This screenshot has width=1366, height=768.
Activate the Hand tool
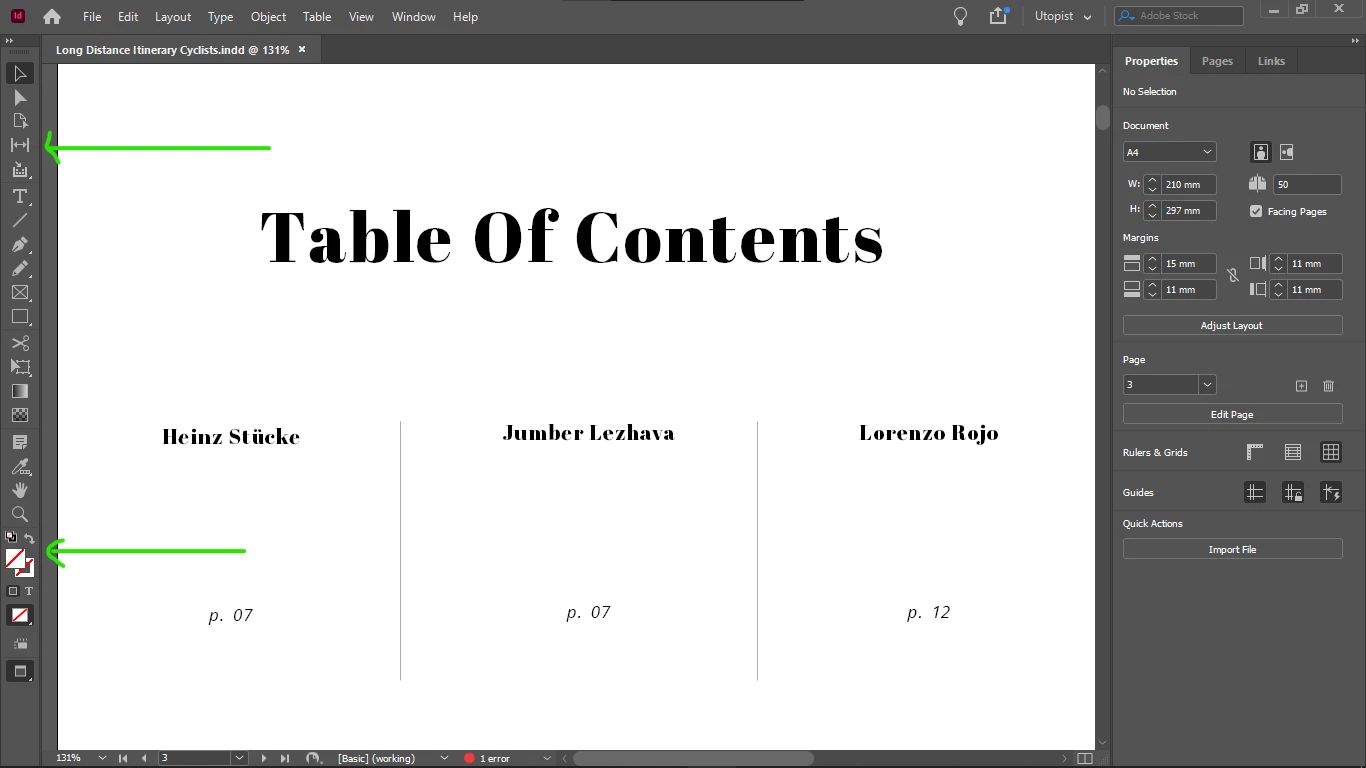(x=20, y=490)
